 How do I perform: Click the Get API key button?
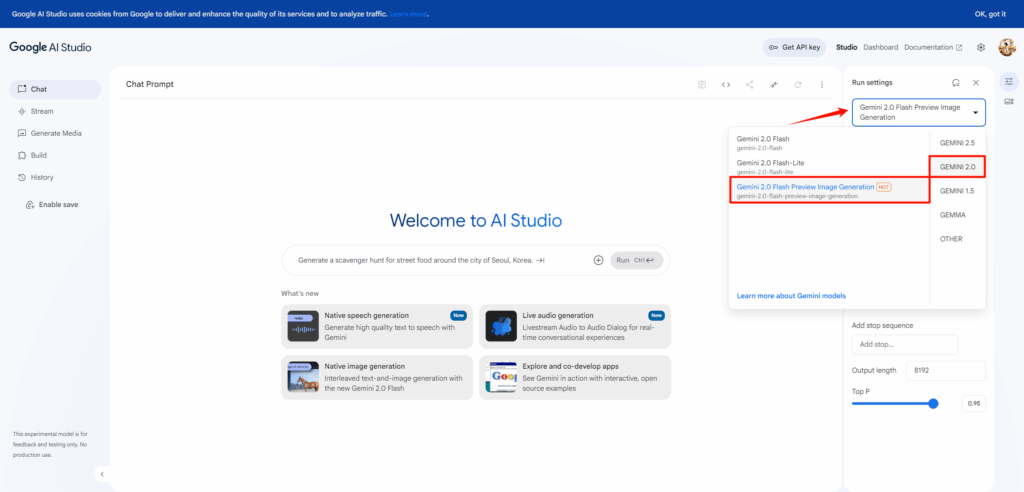tap(794, 47)
